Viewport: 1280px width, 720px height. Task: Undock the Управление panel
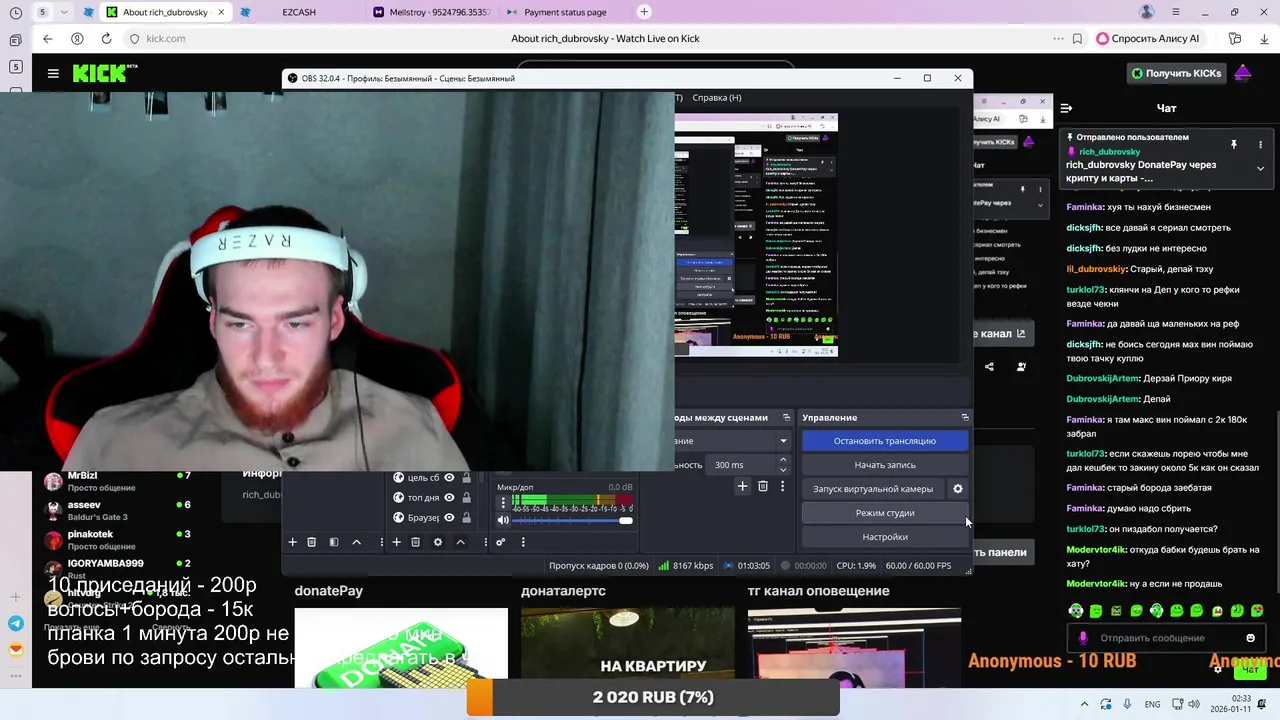click(964, 417)
